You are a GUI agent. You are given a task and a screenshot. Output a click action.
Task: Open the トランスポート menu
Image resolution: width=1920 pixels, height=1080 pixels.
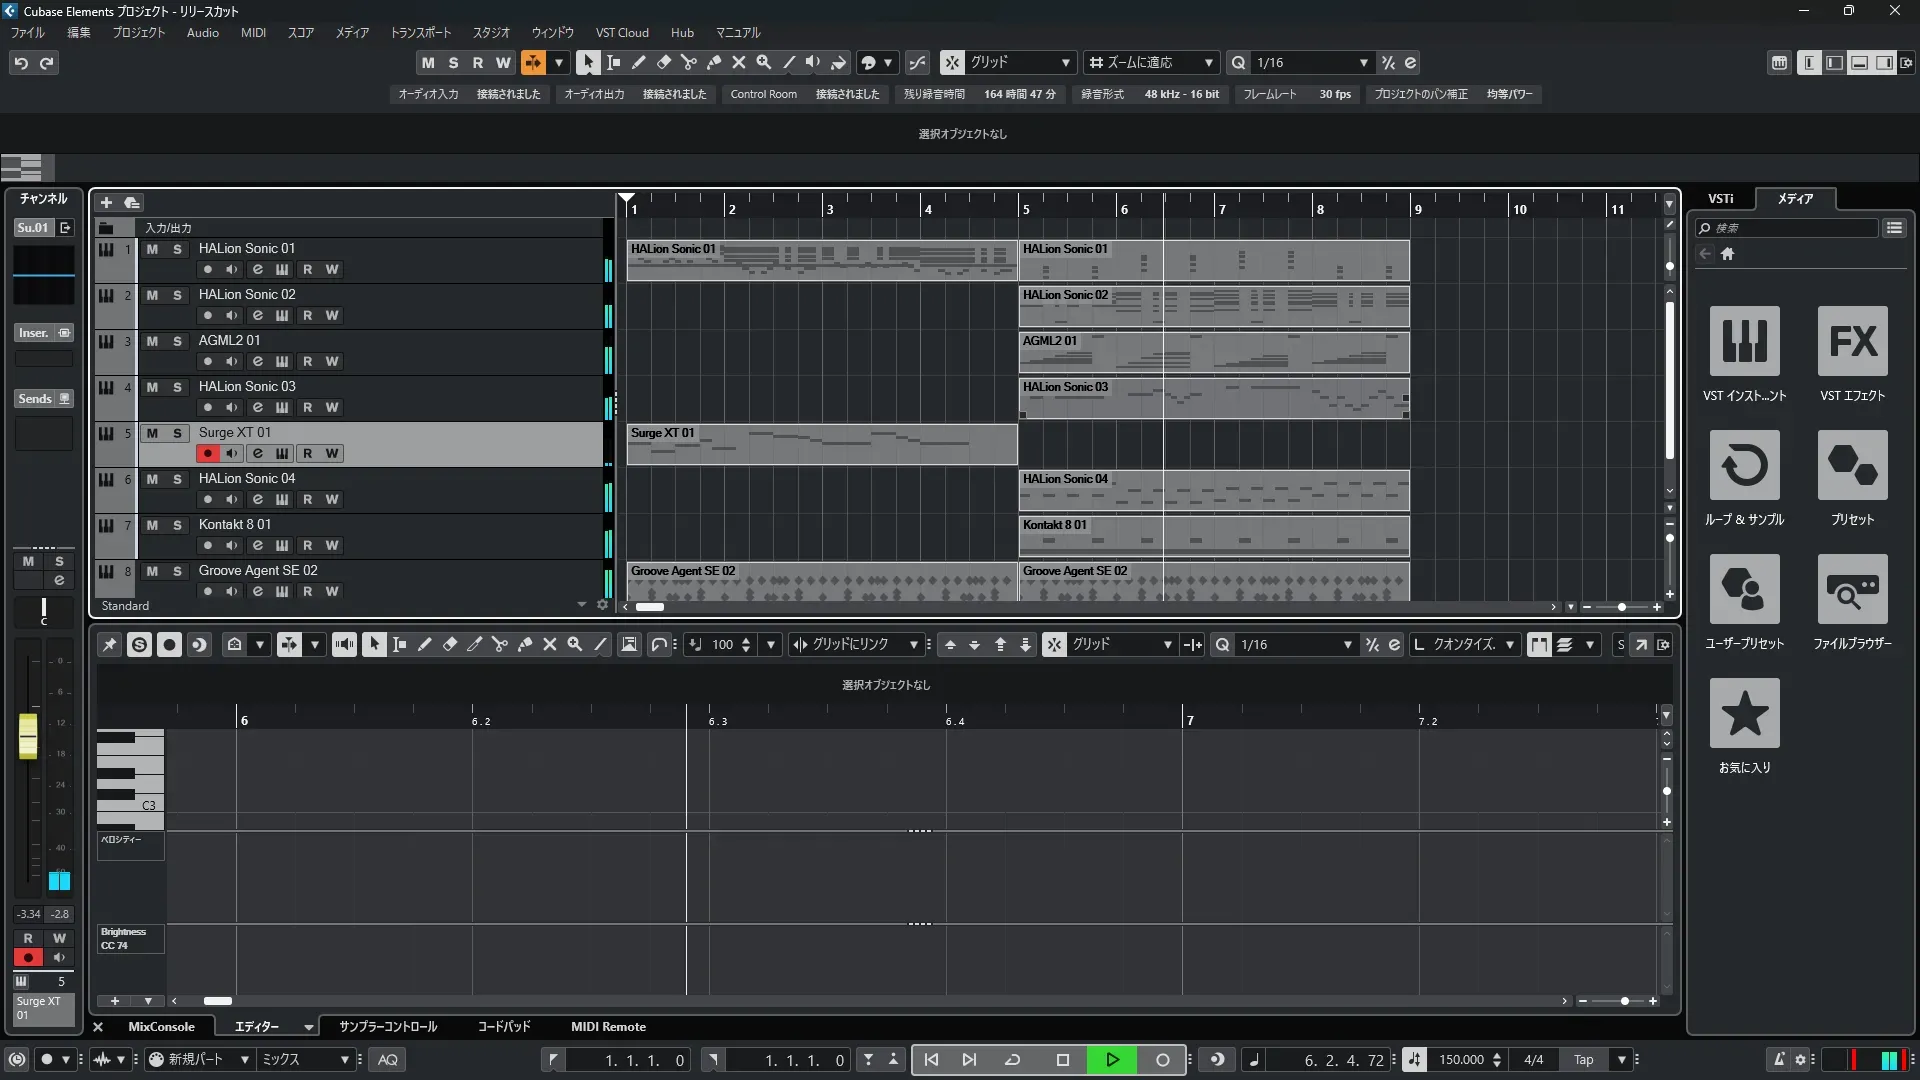click(420, 33)
